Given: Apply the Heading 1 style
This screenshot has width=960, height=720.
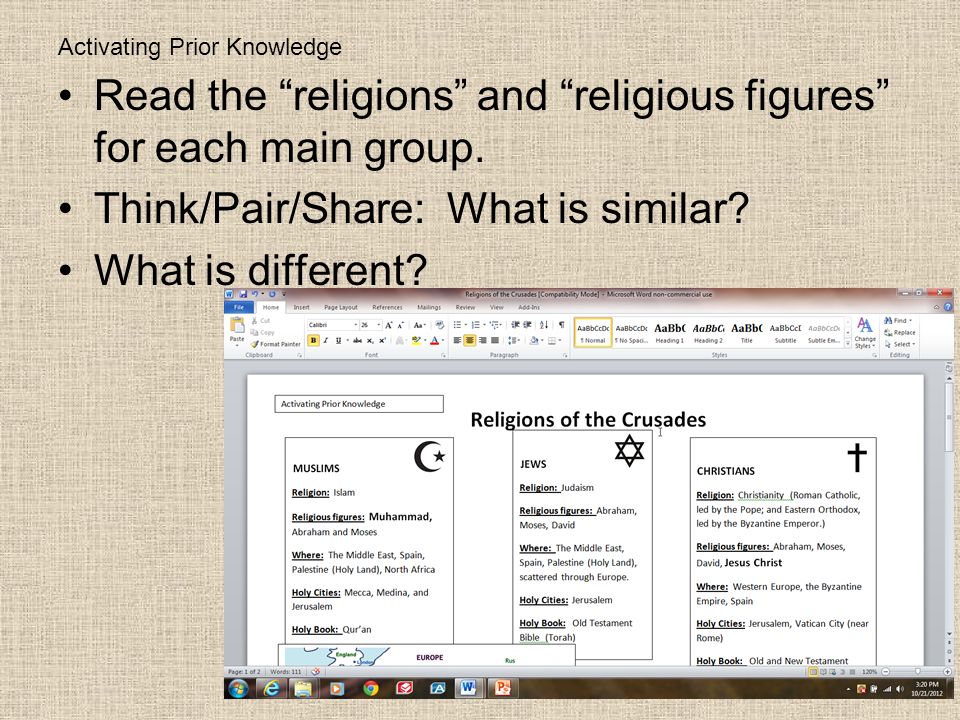Looking at the screenshot, I should coord(669,334).
